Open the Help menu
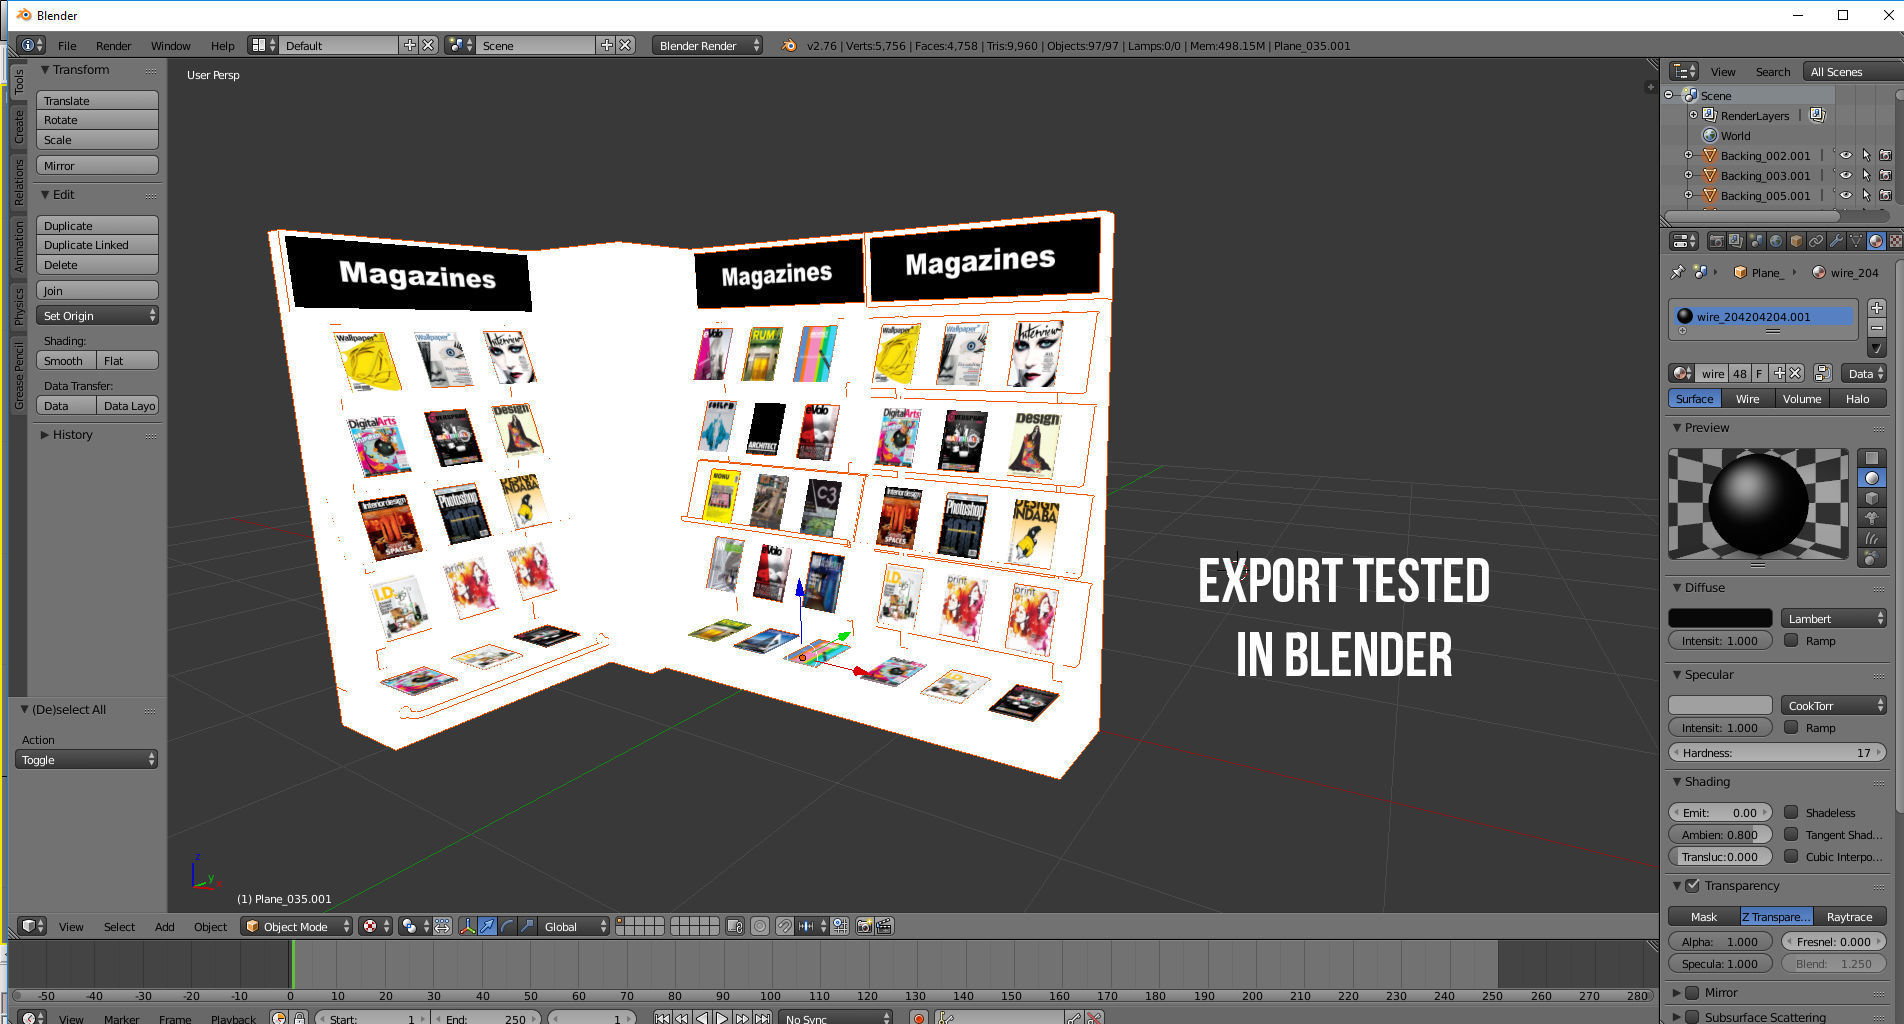Image resolution: width=1904 pixels, height=1024 pixels. pyautogui.click(x=222, y=45)
